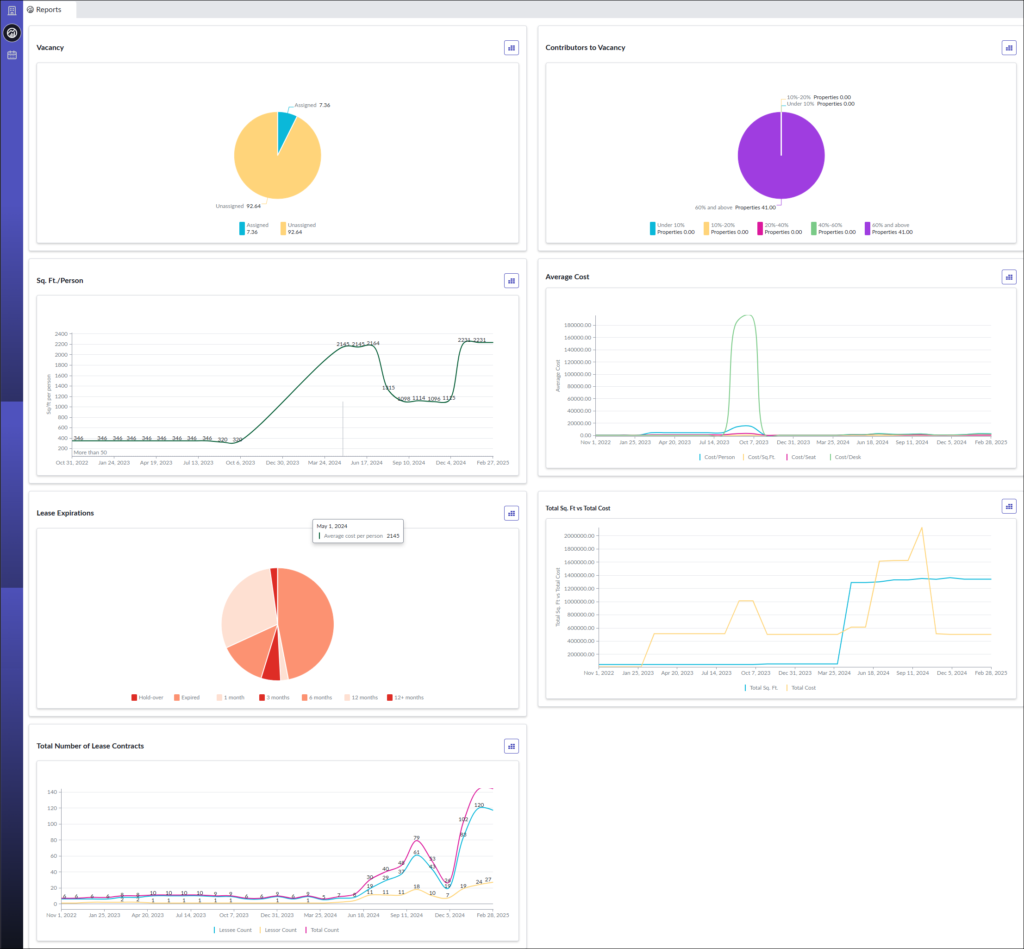Select the analytics icon in the sidebar

tap(11, 33)
